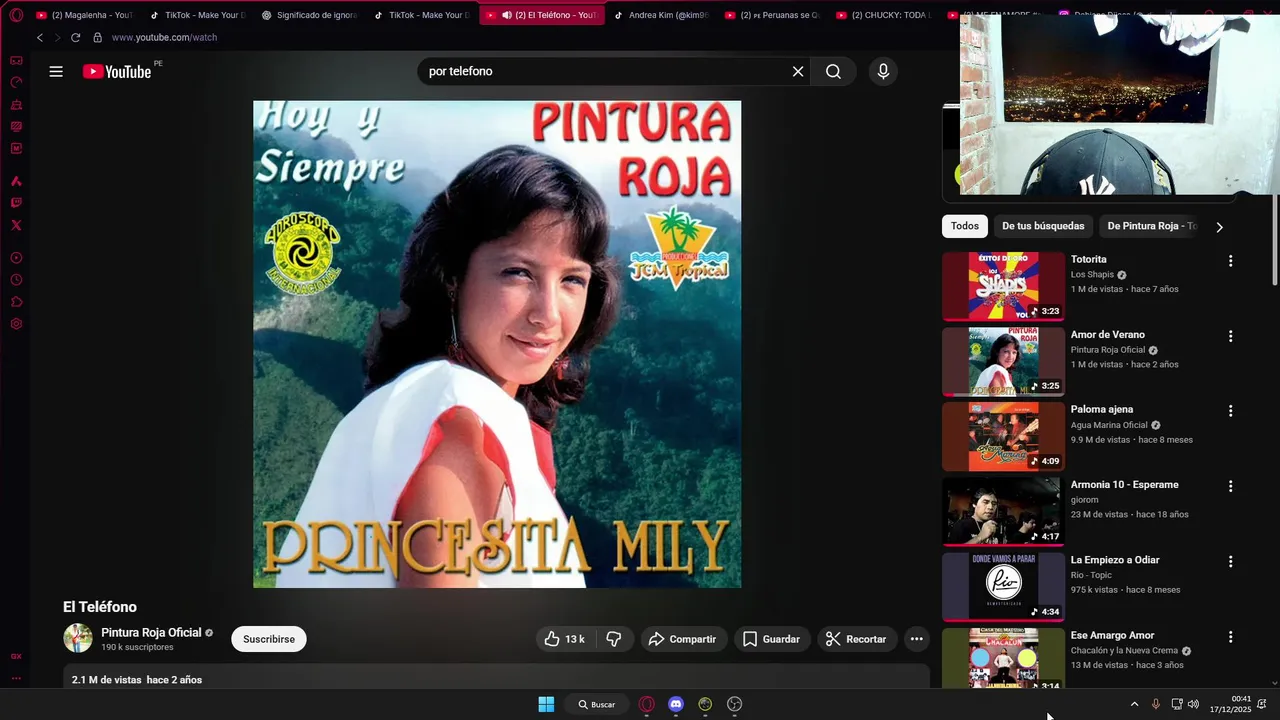This screenshot has width=1280, height=720.
Task: Open the Player icon in sidebar
Action: [16, 258]
